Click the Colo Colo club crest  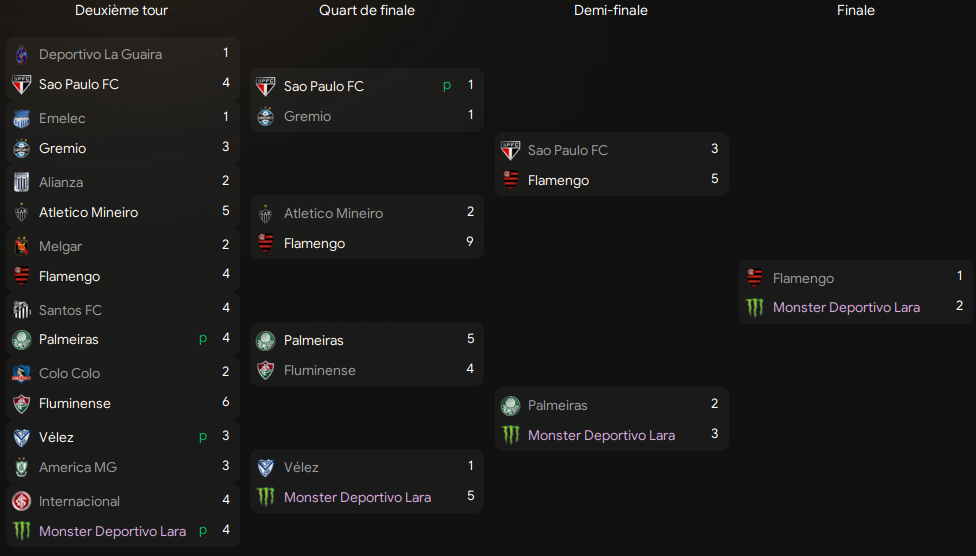pyautogui.click(x=21, y=373)
